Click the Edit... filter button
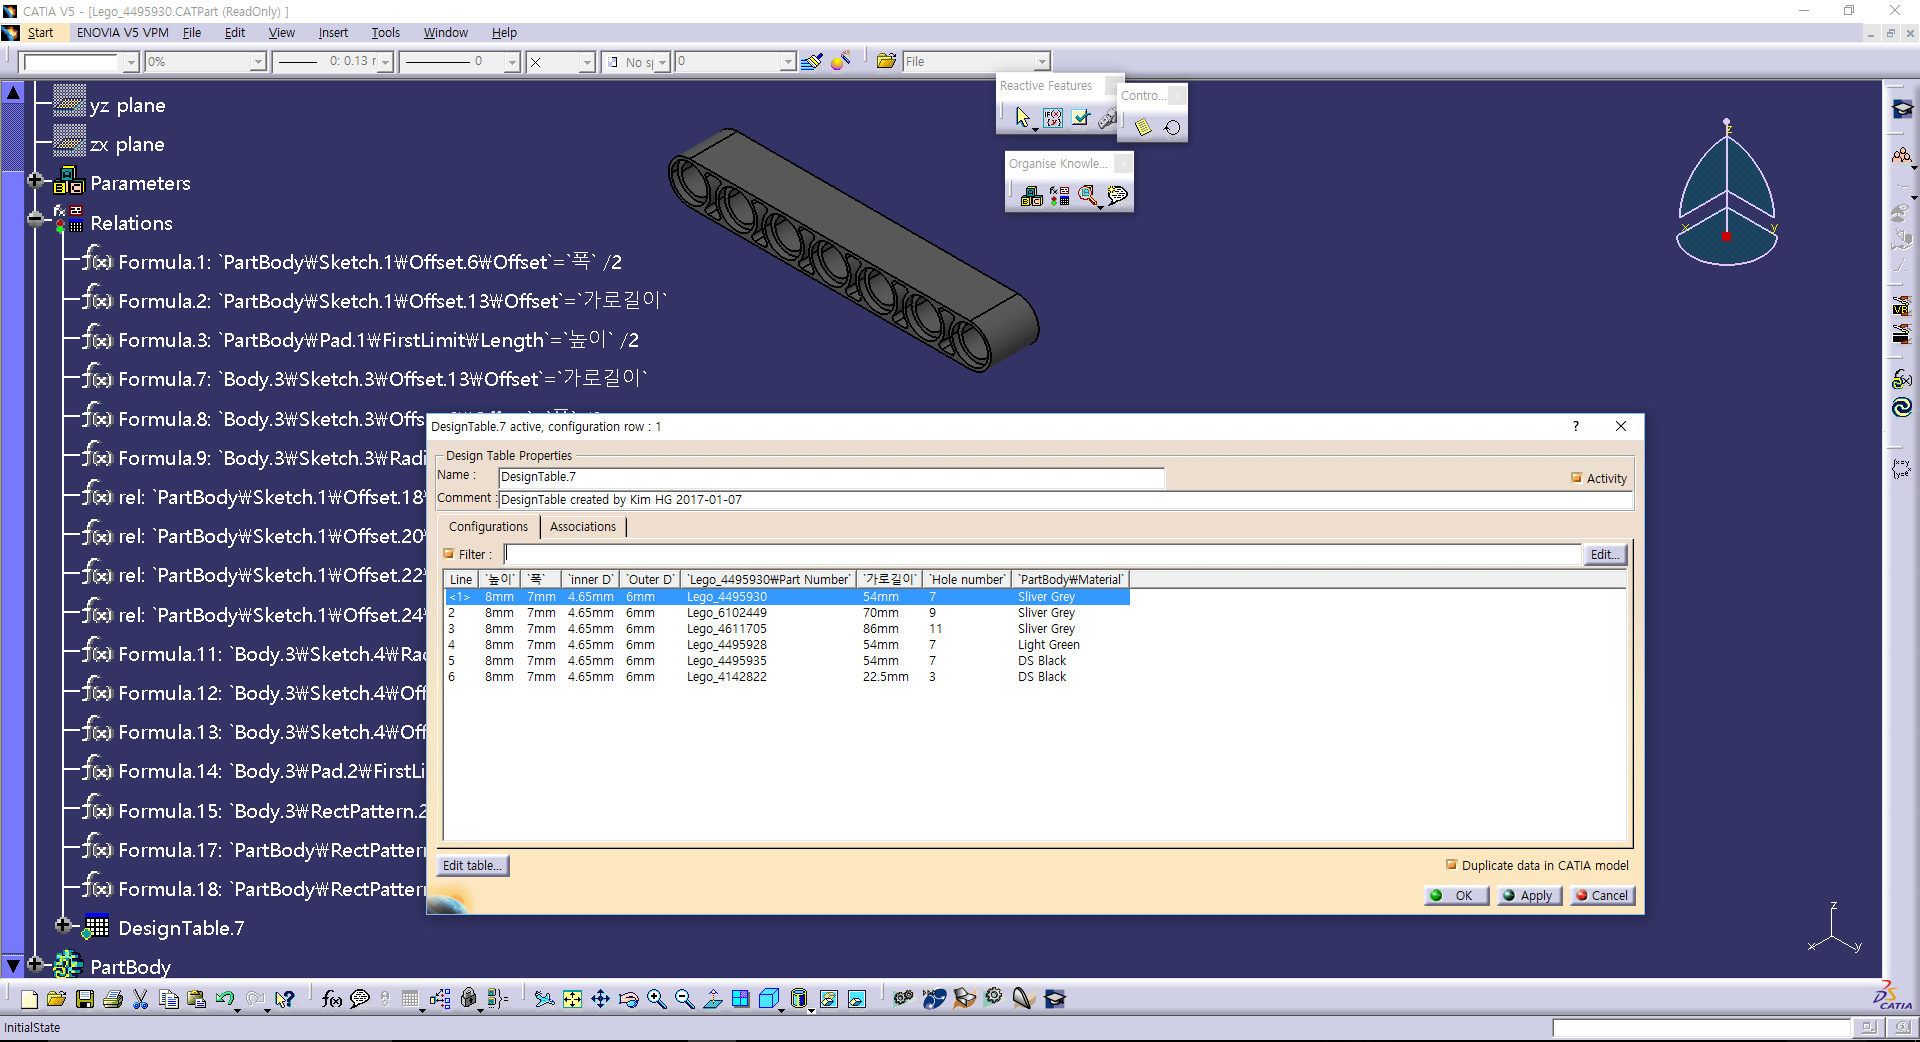The image size is (1920, 1042). [x=1604, y=555]
